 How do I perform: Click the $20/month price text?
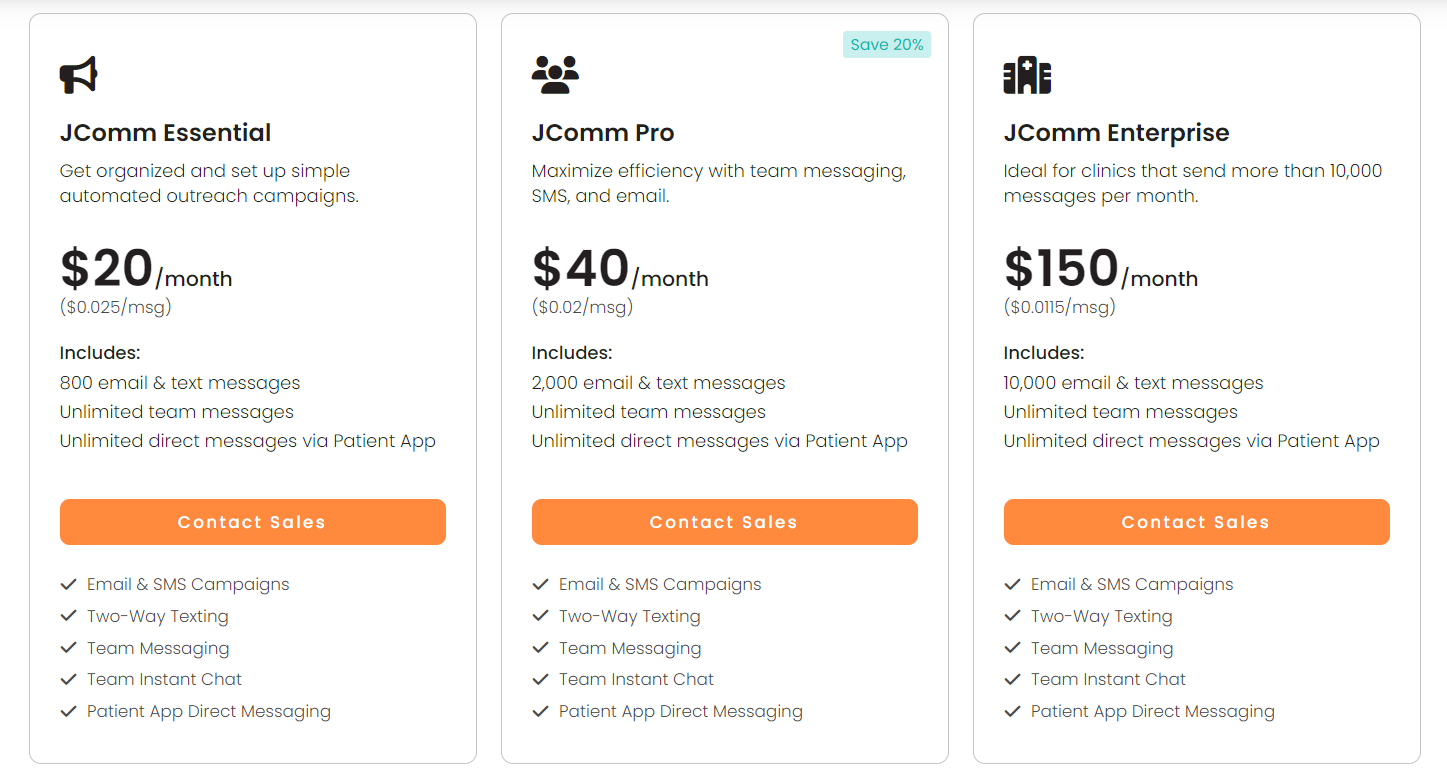click(x=146, y=269)
